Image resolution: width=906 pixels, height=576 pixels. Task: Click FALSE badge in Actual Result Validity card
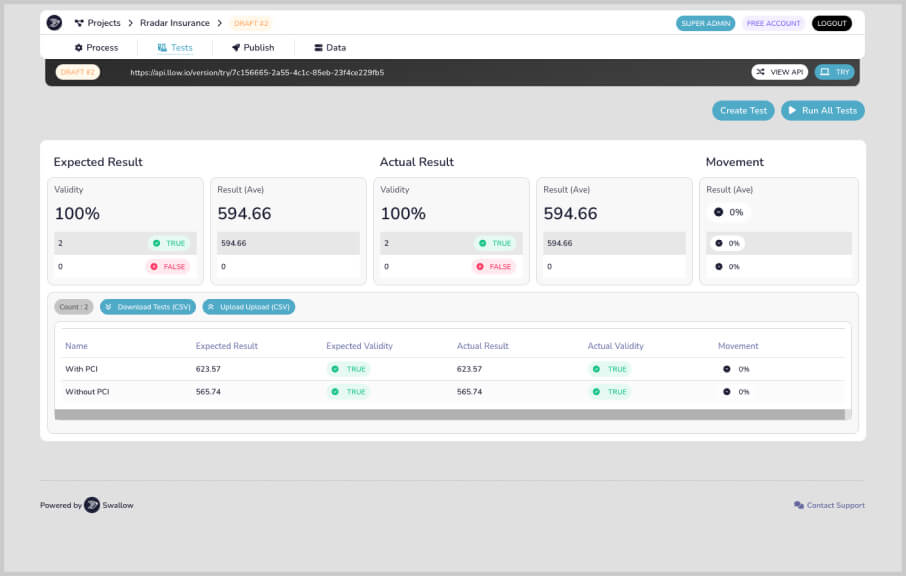[493, 266]
